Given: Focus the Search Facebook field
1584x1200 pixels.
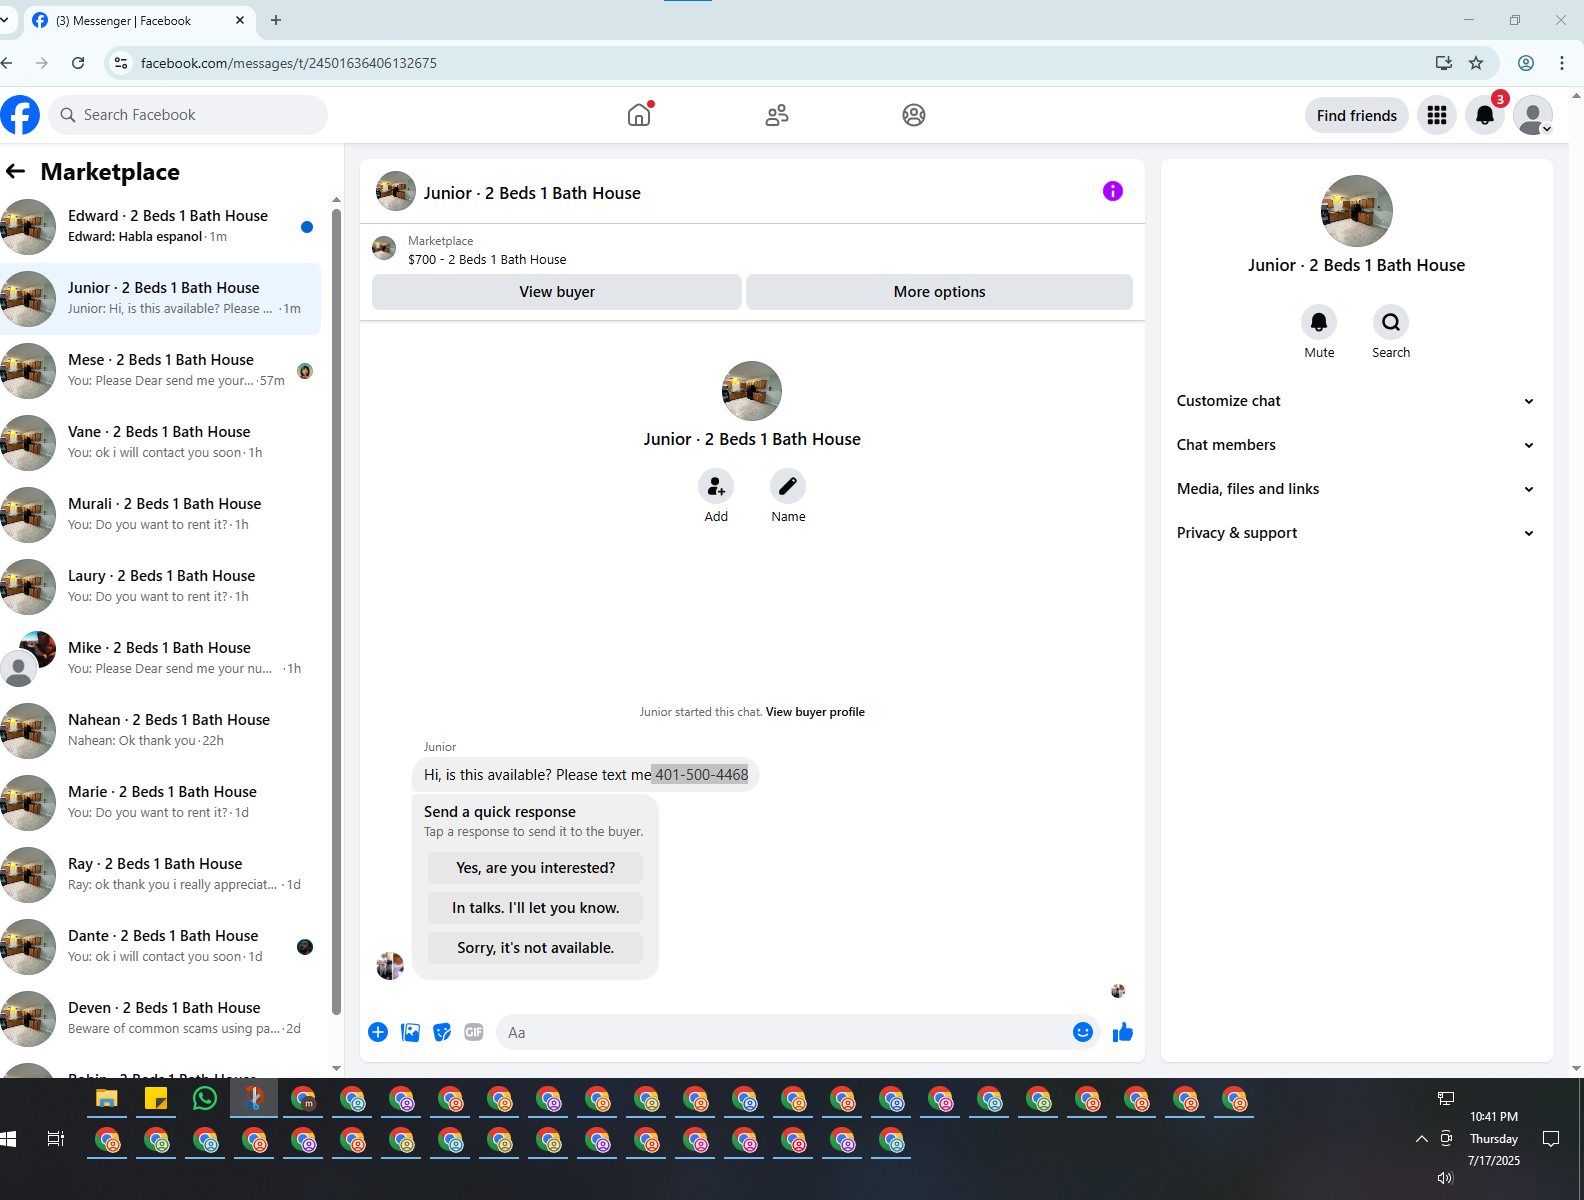Looking at the screenshot, I should (x=188, y=115).
